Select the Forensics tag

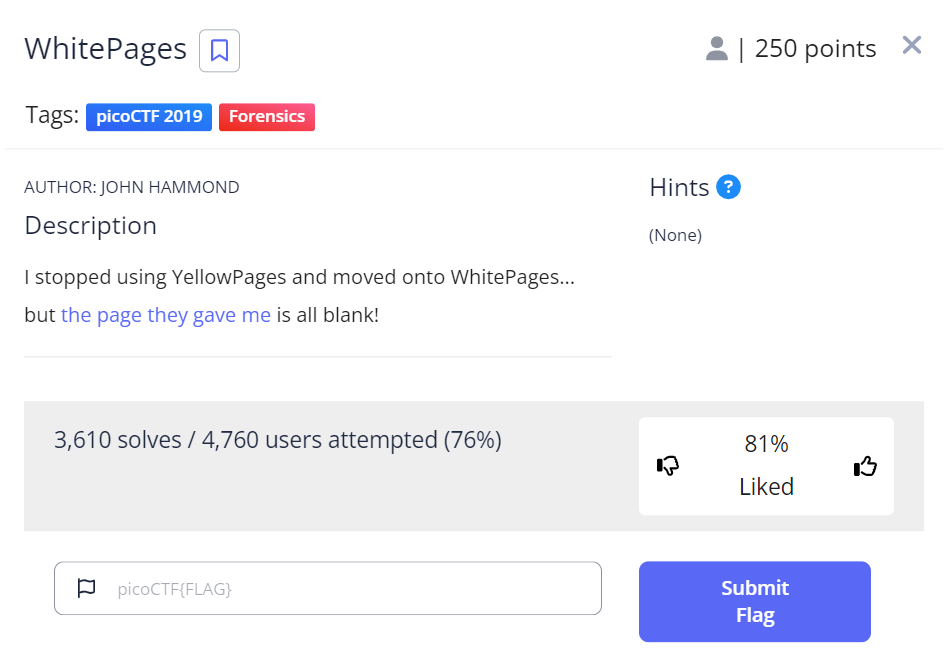266,117
